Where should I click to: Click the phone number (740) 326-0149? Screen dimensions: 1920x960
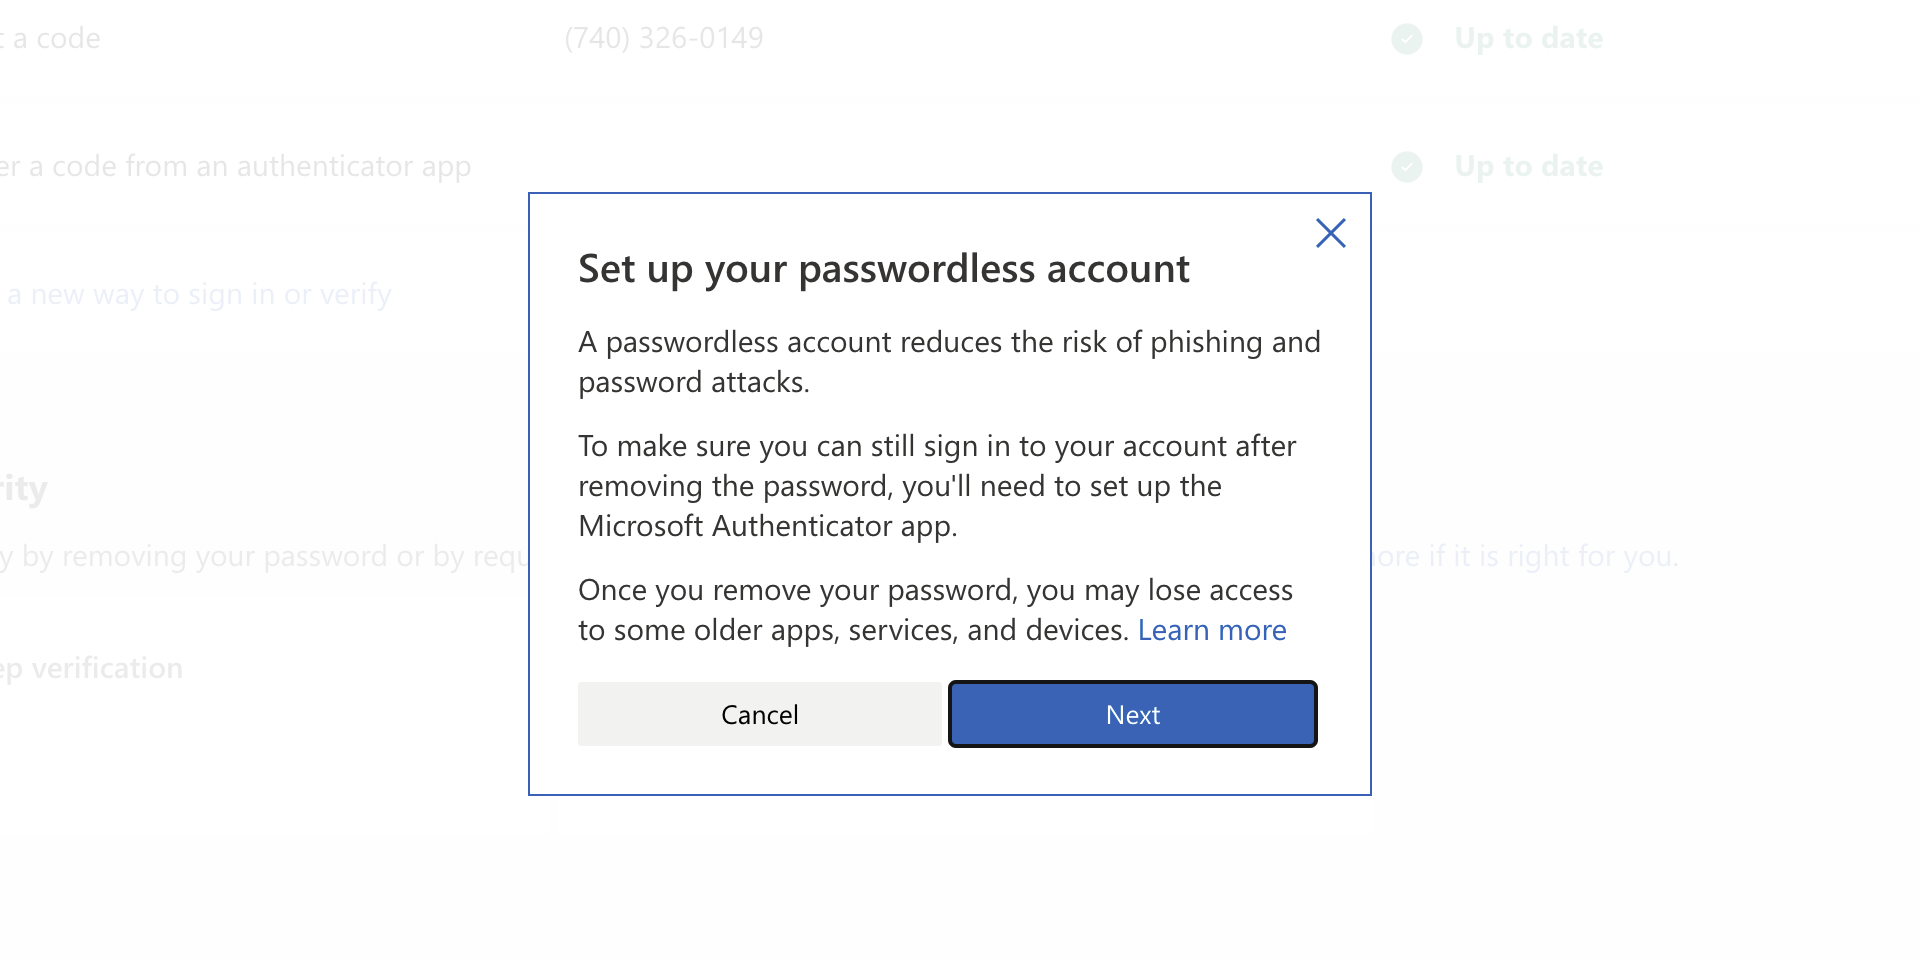pos(664,38)
